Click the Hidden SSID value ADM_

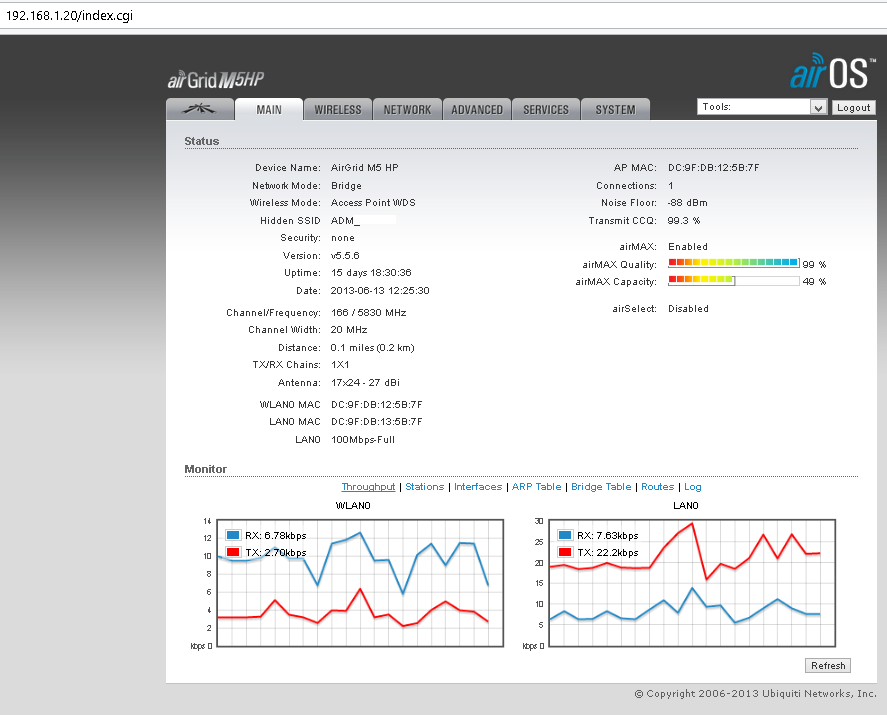coord(345,221)
